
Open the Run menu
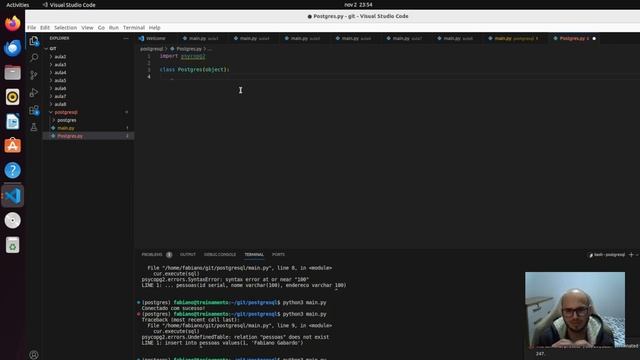[113, 28]
